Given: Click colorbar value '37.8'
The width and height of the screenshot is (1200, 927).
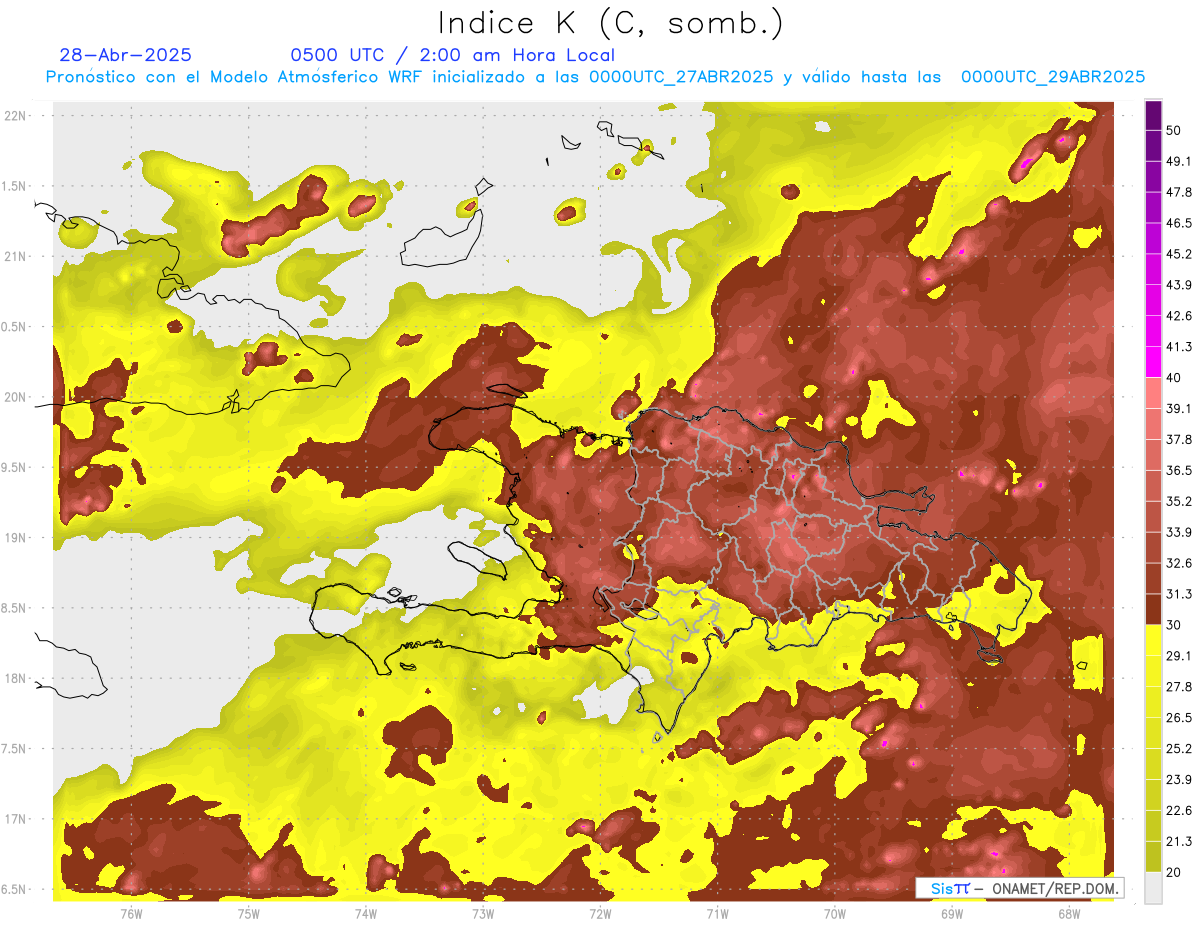Looking at the screenshot, I should pos(1179,440).
